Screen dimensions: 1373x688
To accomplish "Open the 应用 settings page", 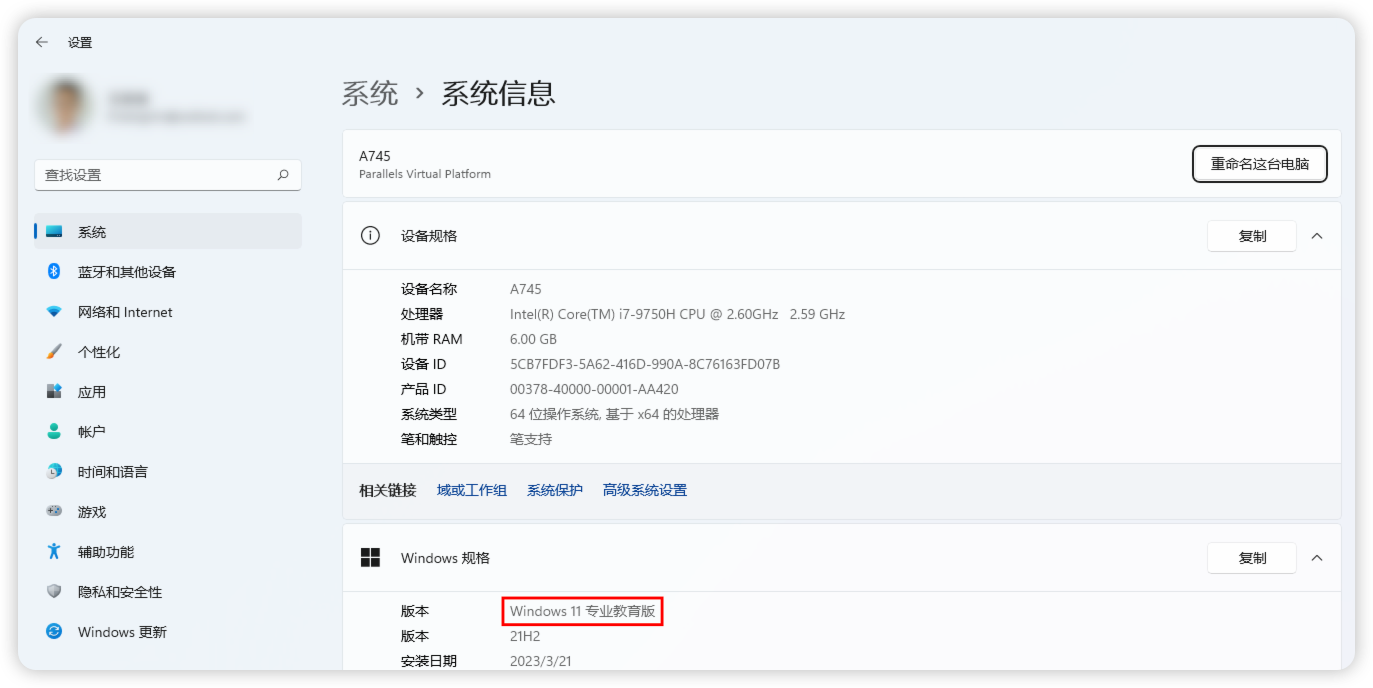I will click(168, 392).
